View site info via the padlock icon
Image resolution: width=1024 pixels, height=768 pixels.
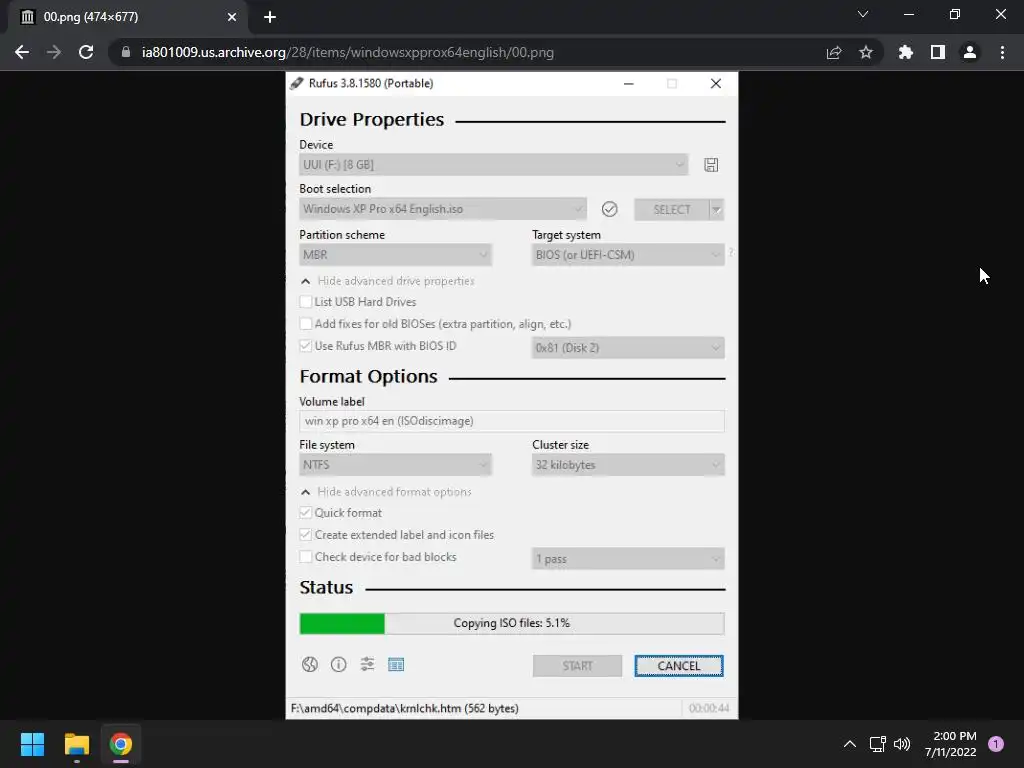(126, 52)
